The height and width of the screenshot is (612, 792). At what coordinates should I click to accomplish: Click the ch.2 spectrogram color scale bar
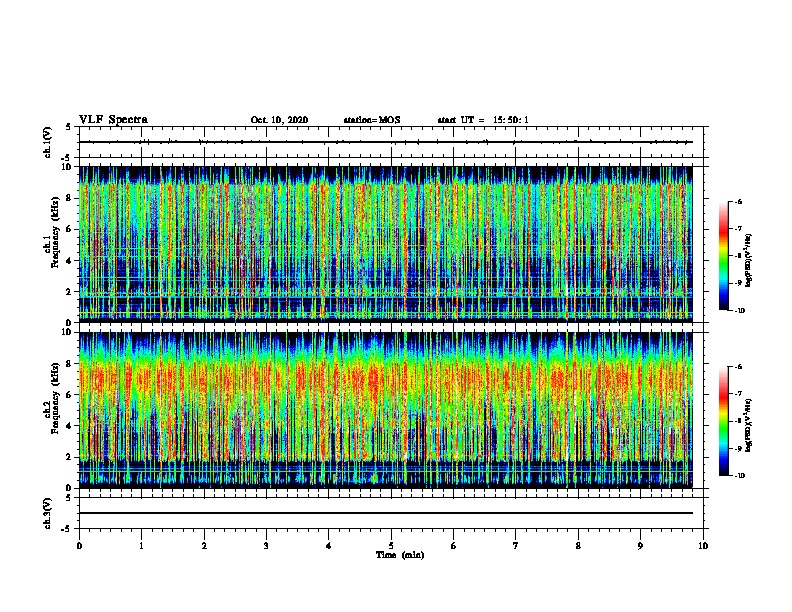[724, 421]
